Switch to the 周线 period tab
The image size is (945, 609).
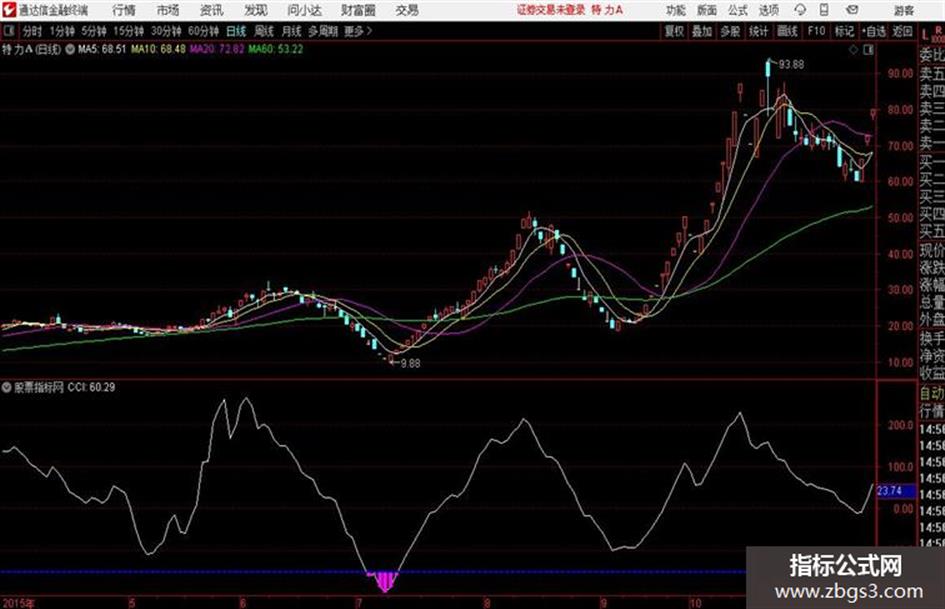click(x=264, y=31)
